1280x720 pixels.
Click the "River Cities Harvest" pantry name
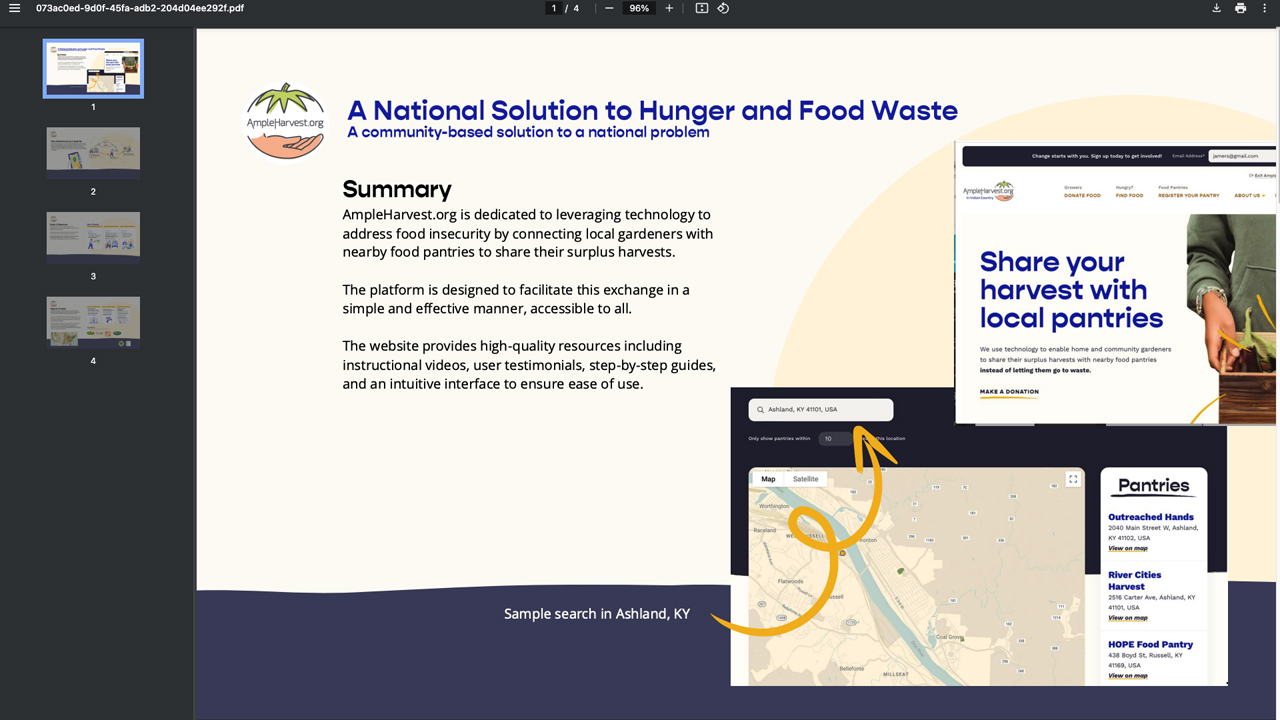click(x=1135, y=581)
